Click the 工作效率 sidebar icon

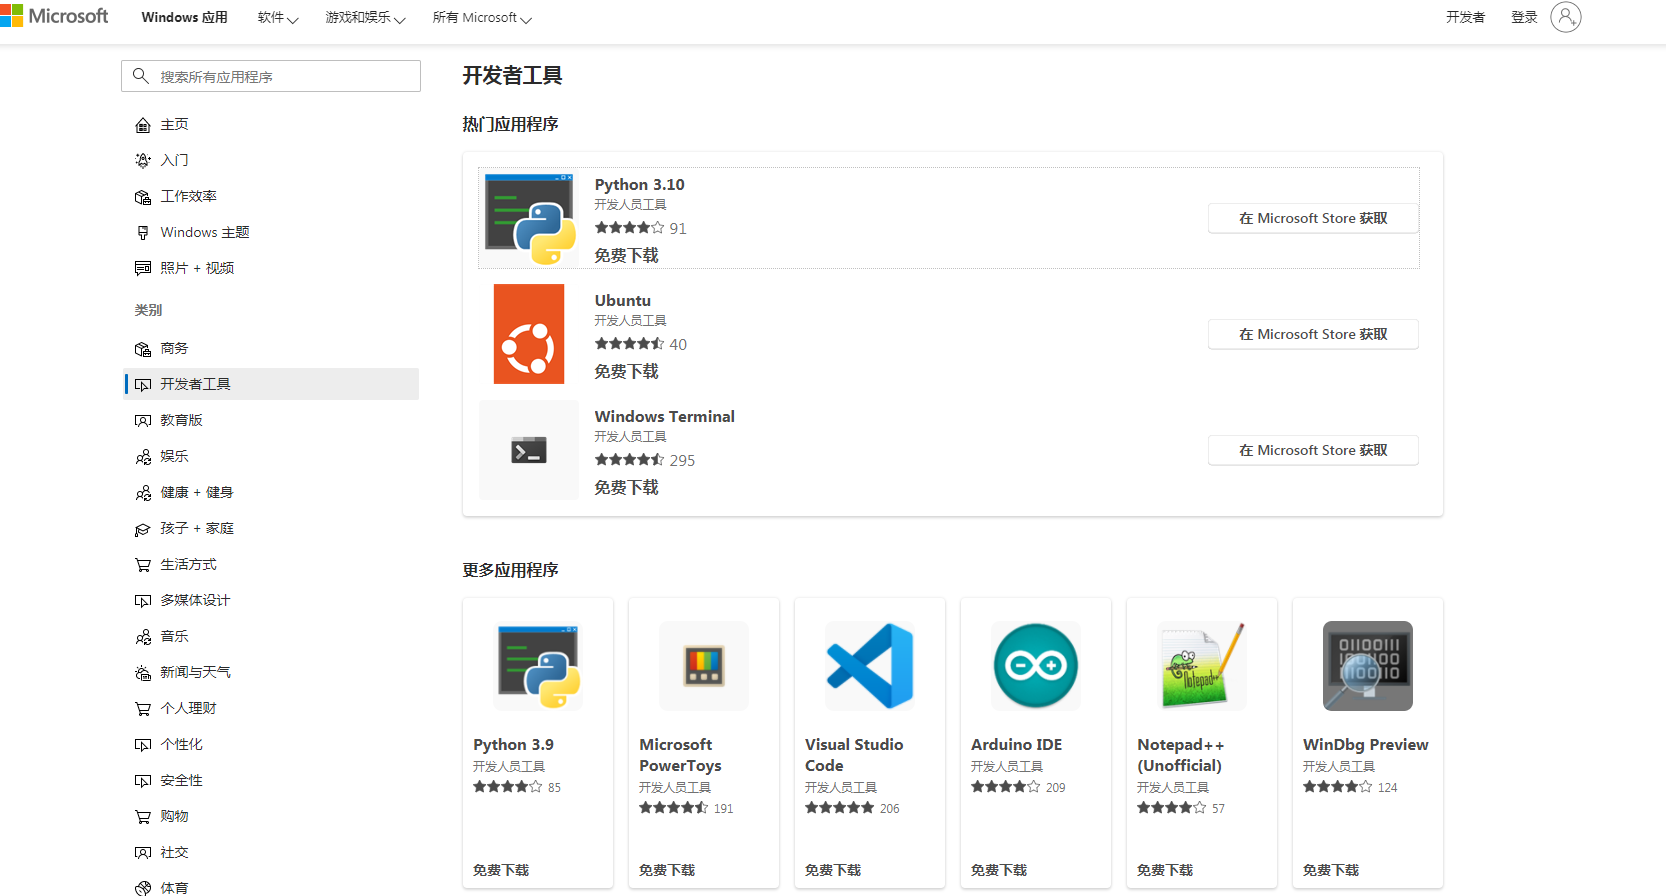point(143,197)
